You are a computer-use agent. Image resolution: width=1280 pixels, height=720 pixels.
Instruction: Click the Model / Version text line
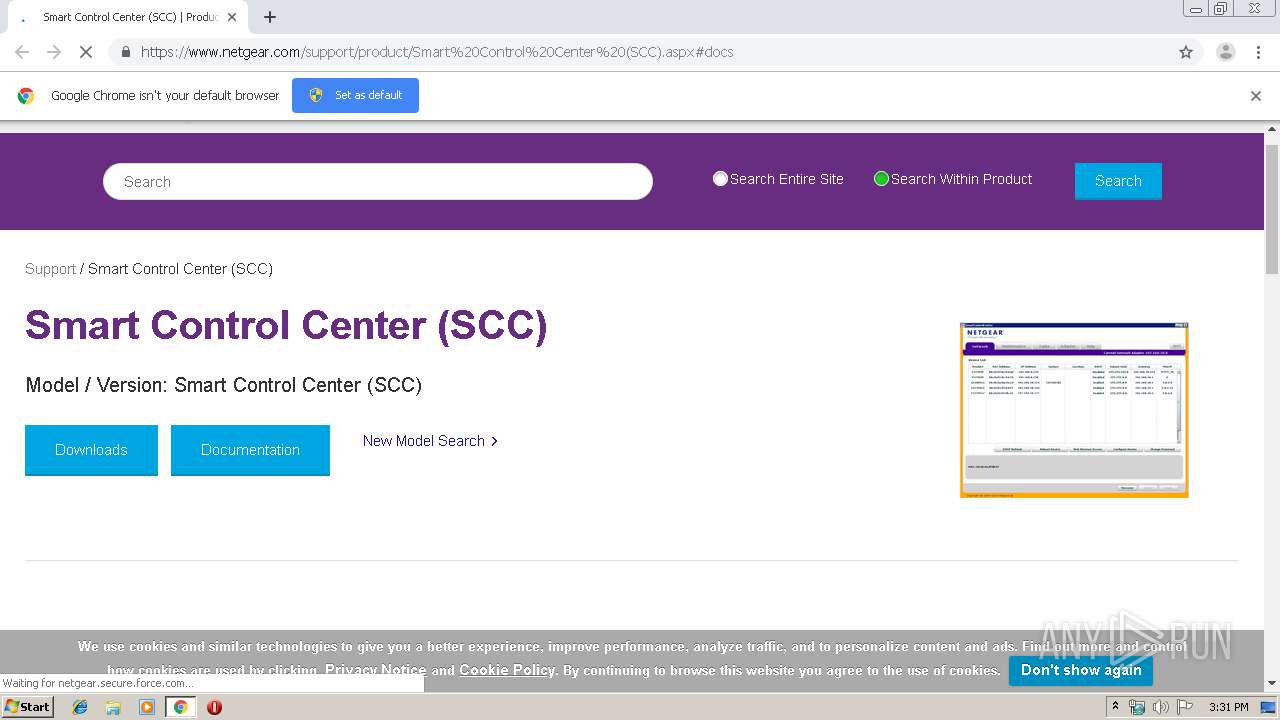[223, 385]
